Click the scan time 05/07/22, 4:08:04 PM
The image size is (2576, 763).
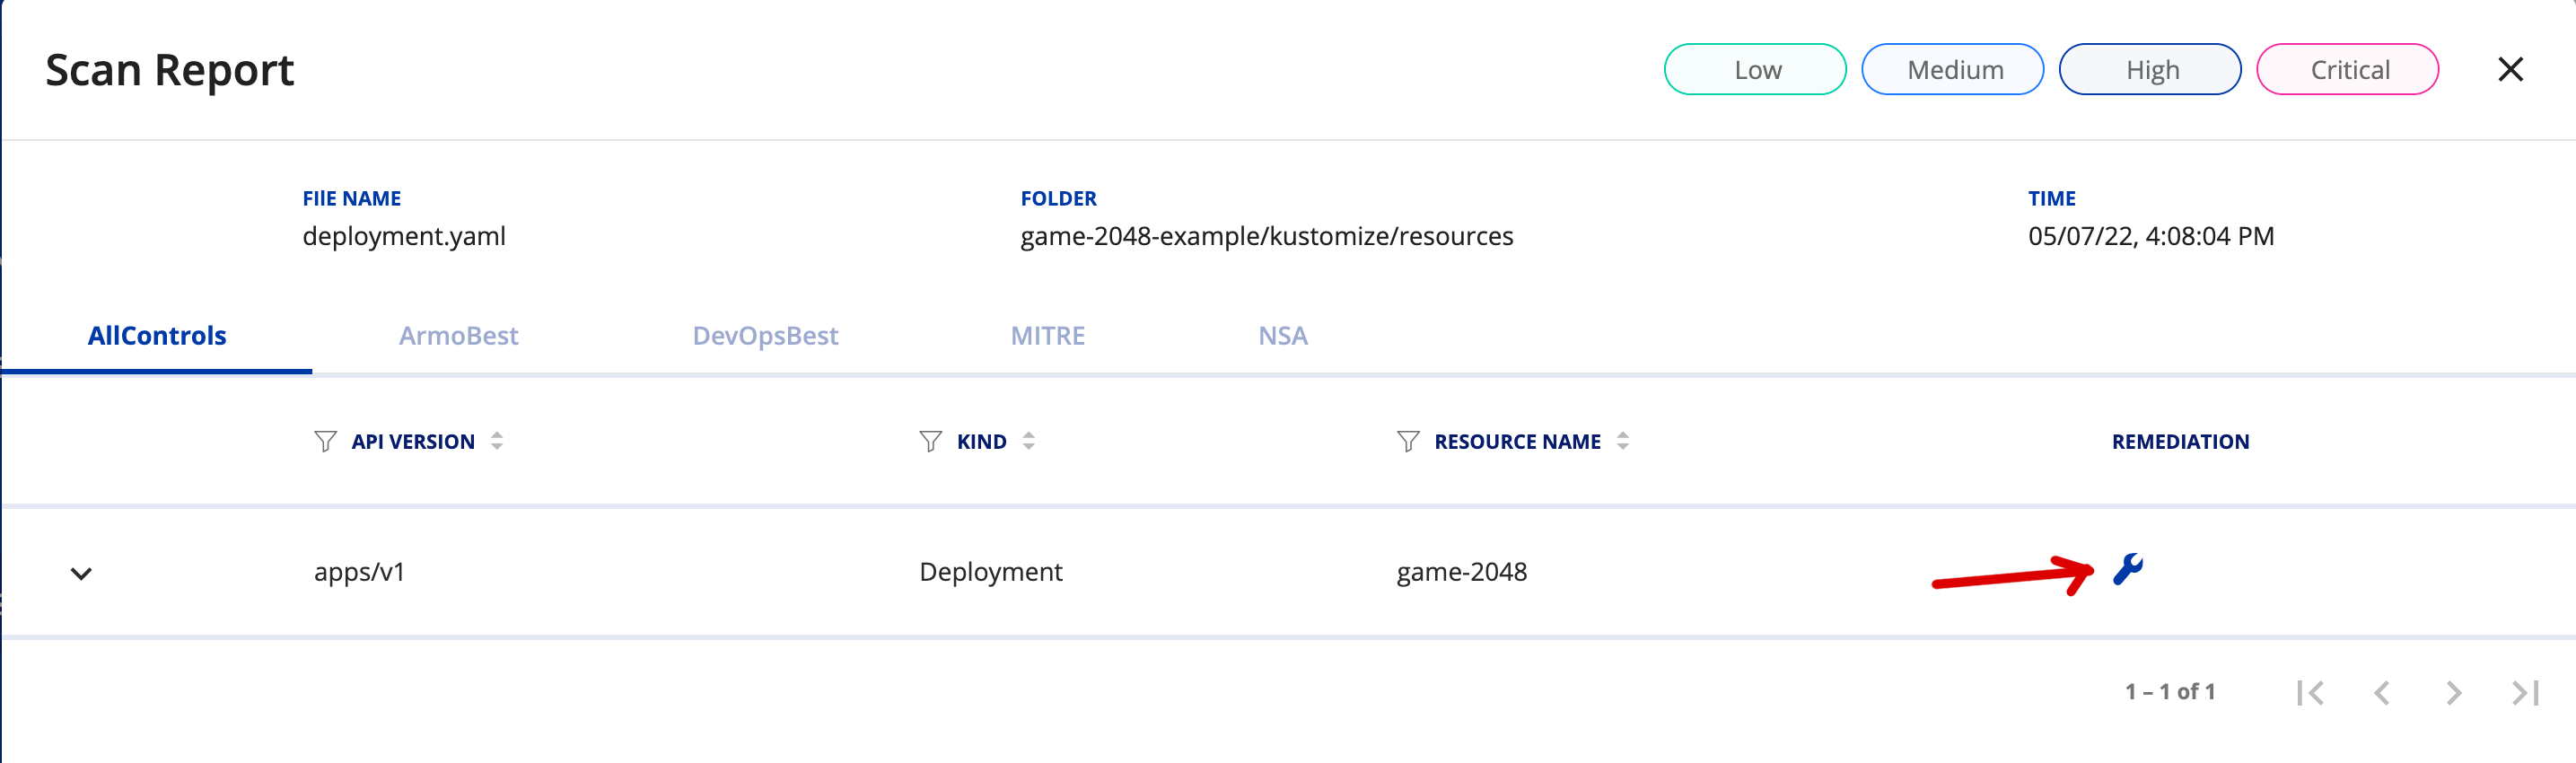tap(2150, 236)
